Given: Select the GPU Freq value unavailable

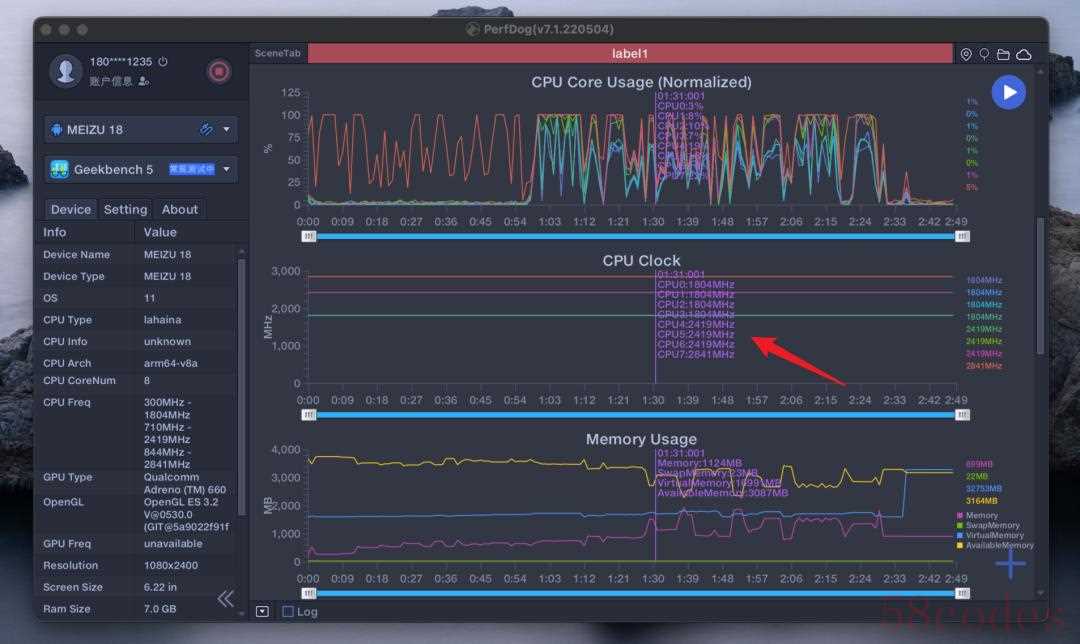Looking at the screenshot, I should [173, 543].
